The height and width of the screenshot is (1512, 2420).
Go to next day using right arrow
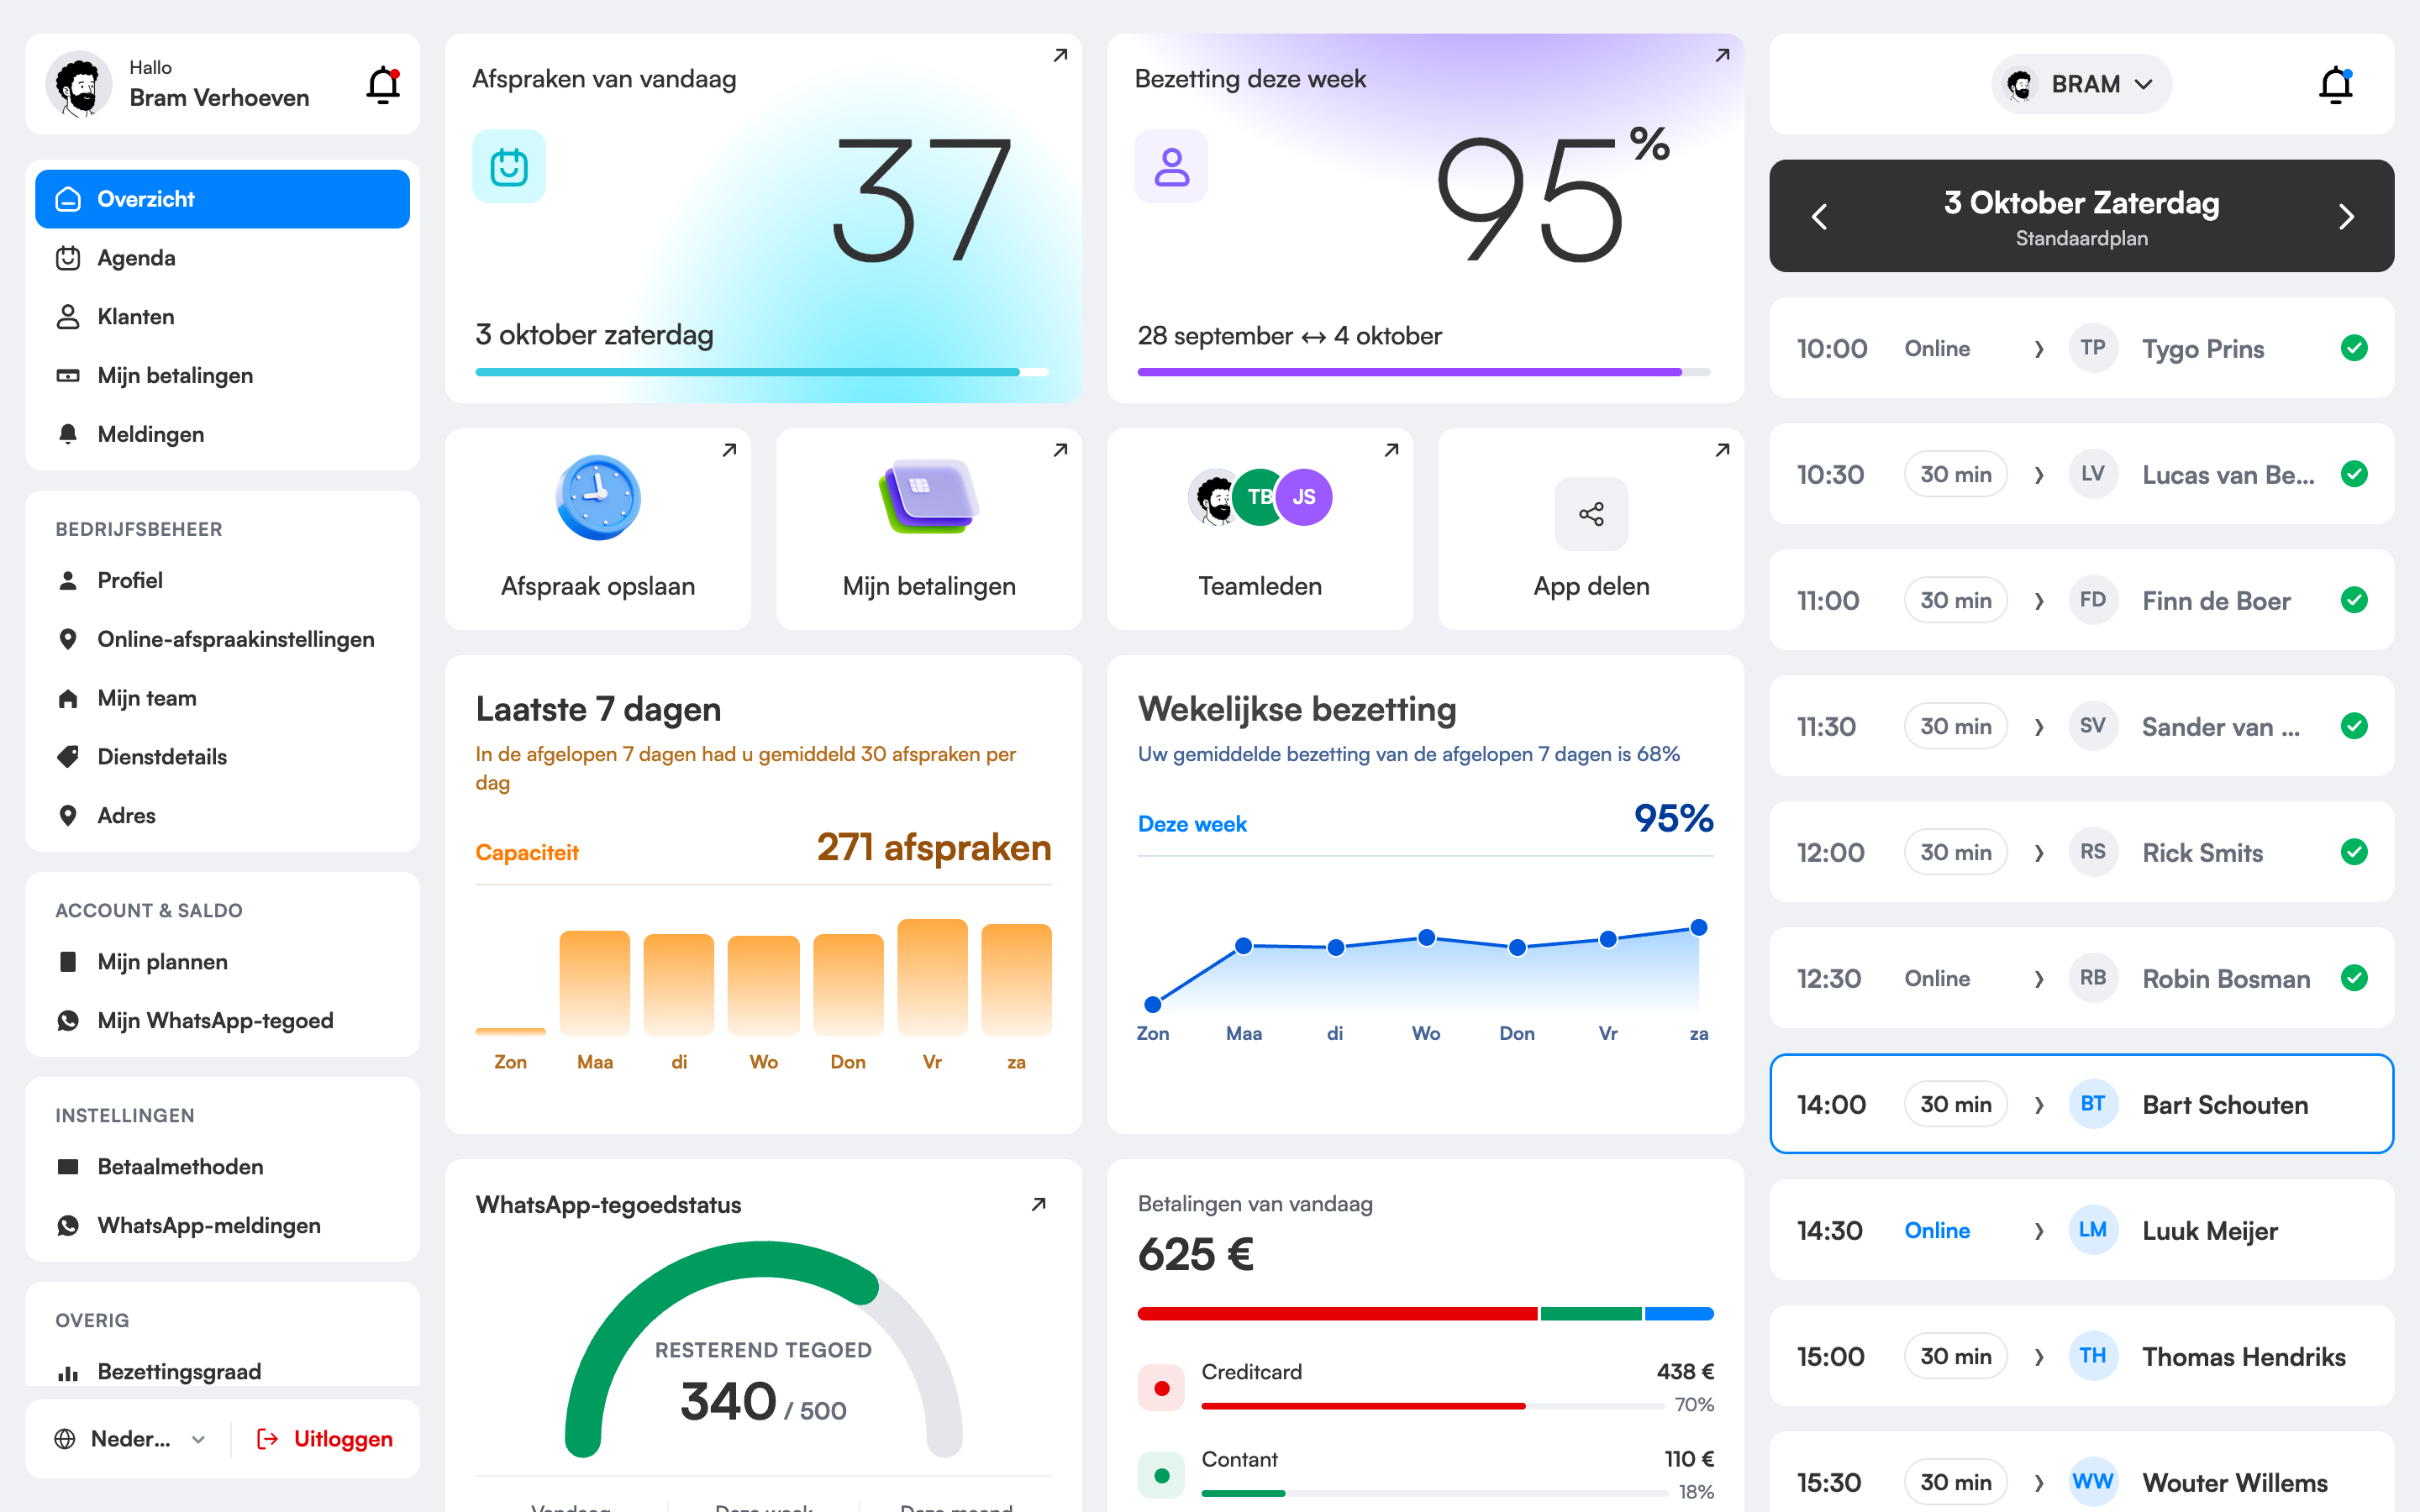2346,217
